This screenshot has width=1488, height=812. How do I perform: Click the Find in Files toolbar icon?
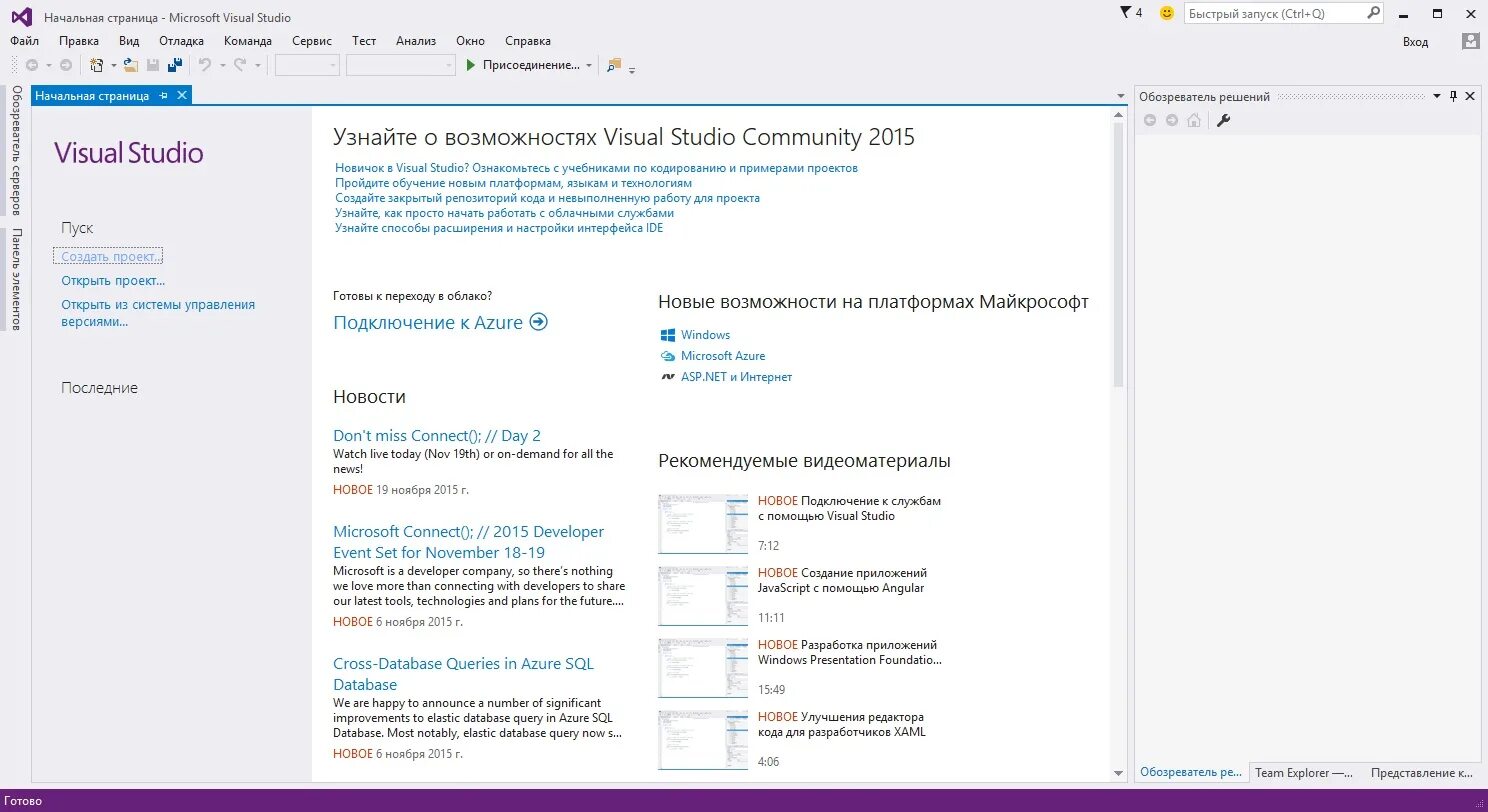pyautogui.click(x=614, y=65)
